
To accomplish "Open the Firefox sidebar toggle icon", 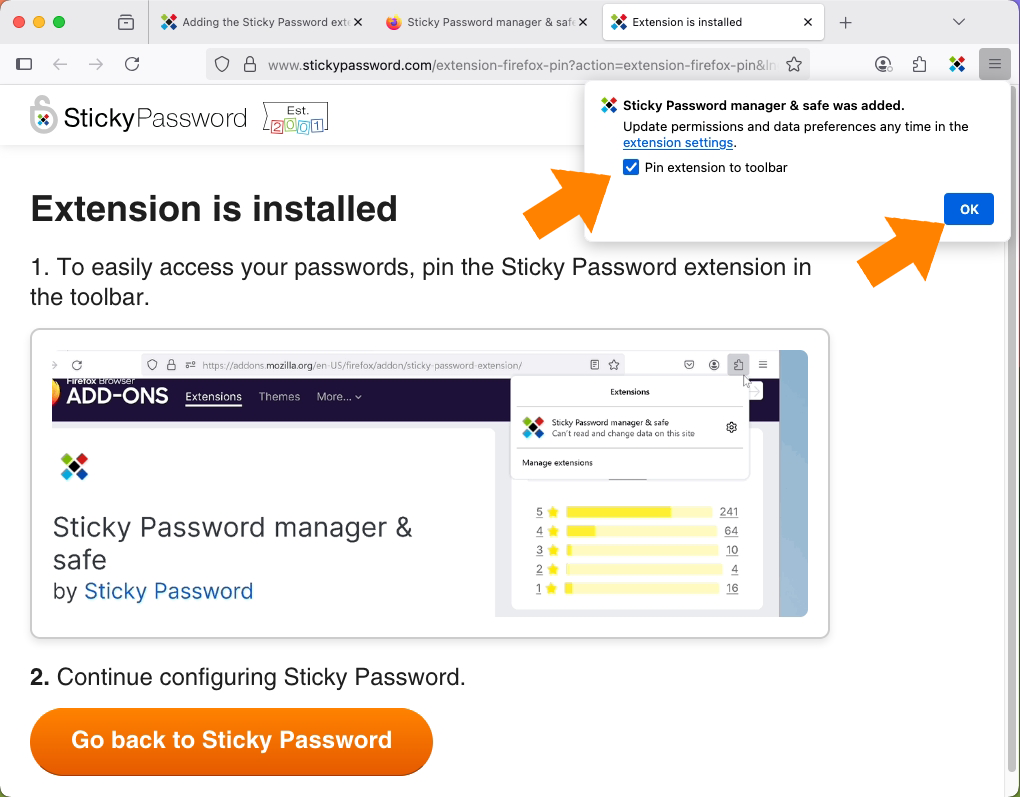I will coord(24,64).
